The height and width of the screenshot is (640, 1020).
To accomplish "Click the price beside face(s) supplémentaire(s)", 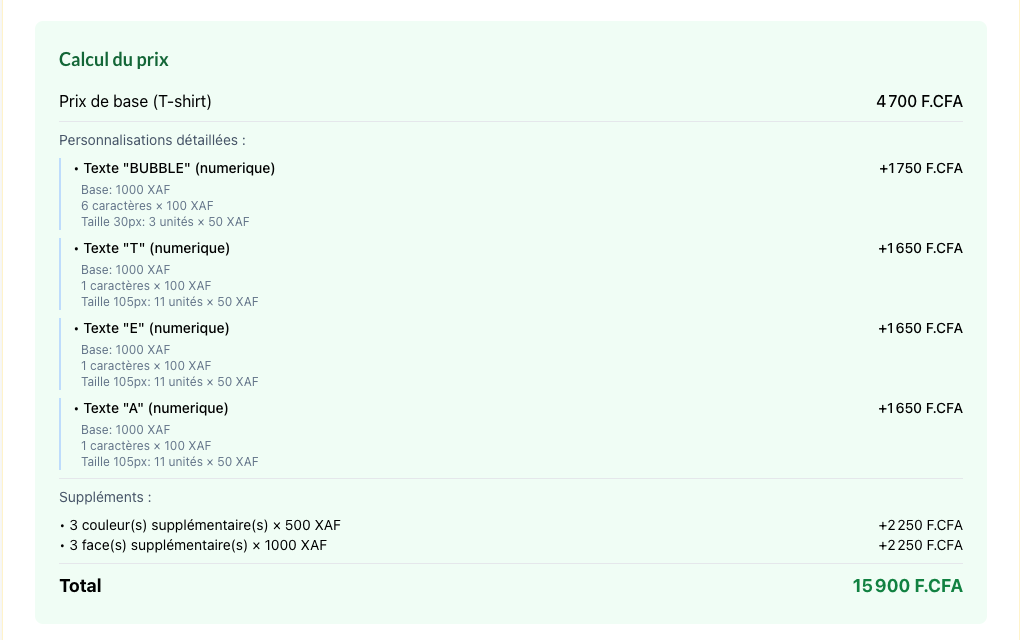I will (920, 545).
